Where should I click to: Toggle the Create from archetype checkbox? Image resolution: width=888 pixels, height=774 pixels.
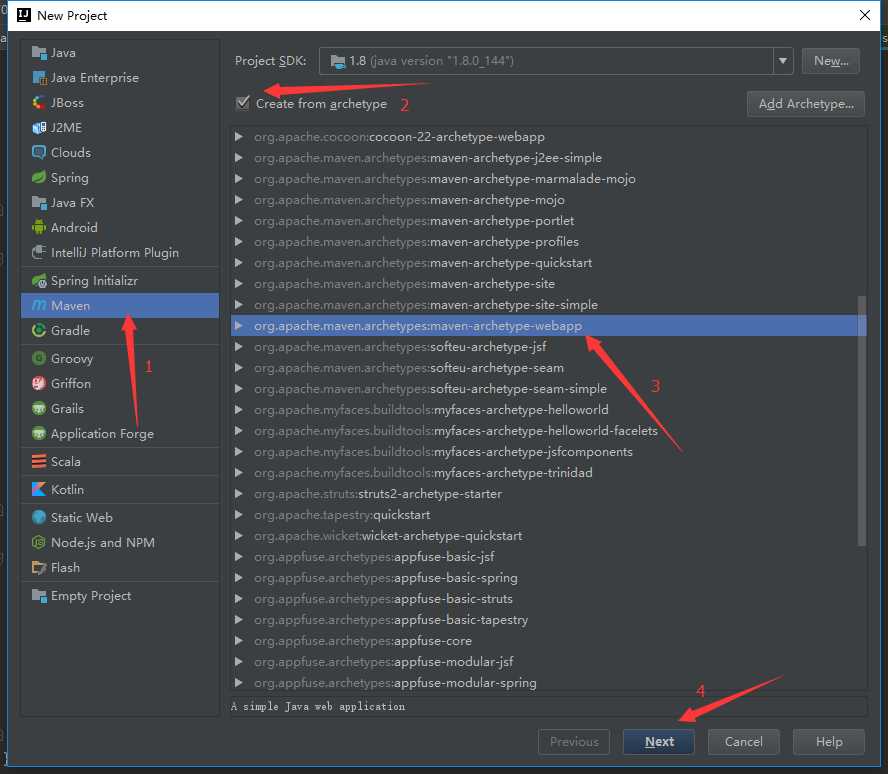[242, 102]
